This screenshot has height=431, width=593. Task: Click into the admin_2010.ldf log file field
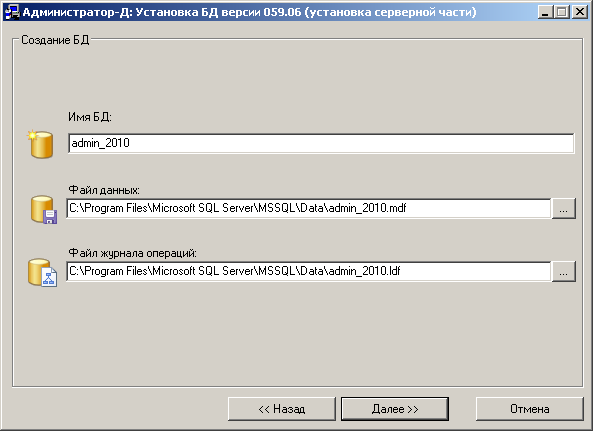(x=309, y=271)
